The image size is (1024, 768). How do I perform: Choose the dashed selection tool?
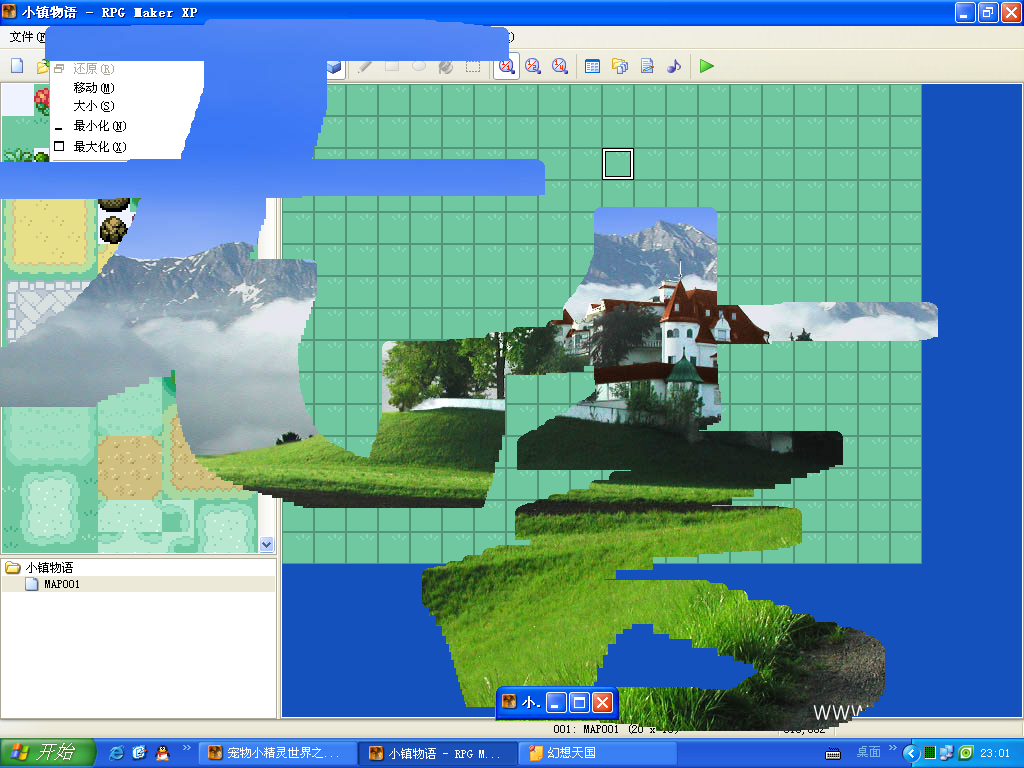pyautogui.click(x=473, y=66)
